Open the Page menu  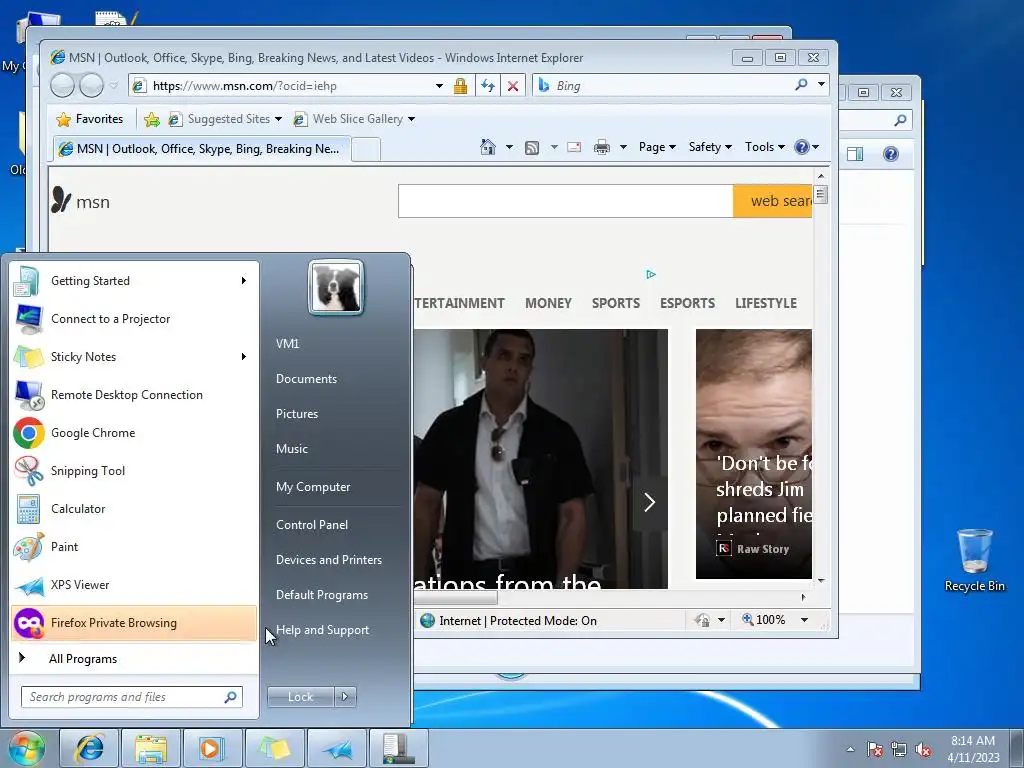[x=657, y=147]
